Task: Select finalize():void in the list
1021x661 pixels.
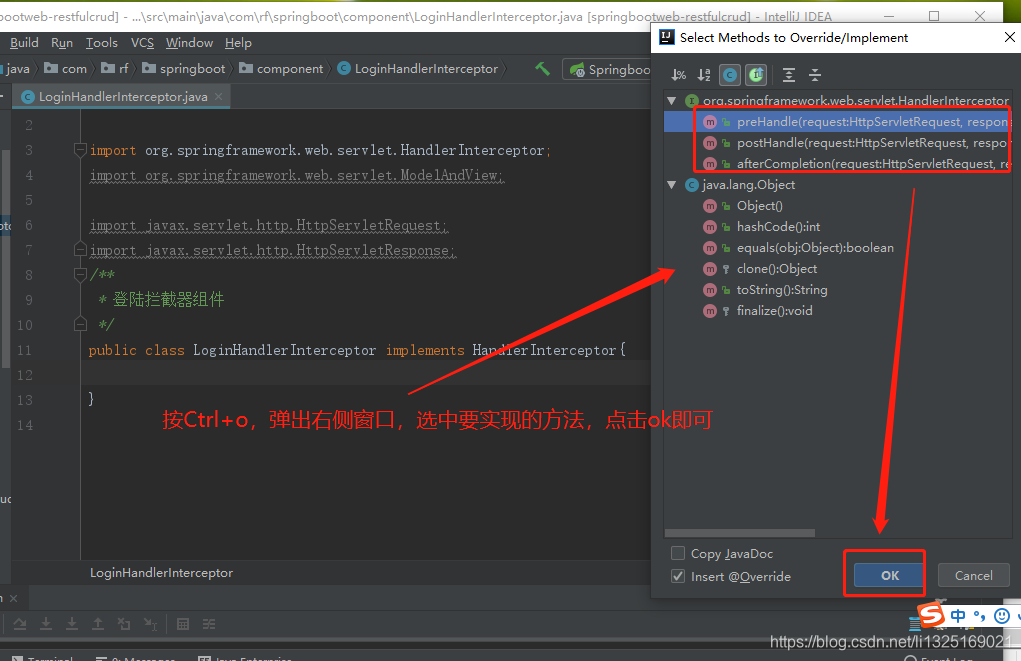Action: tap(837, 311)
